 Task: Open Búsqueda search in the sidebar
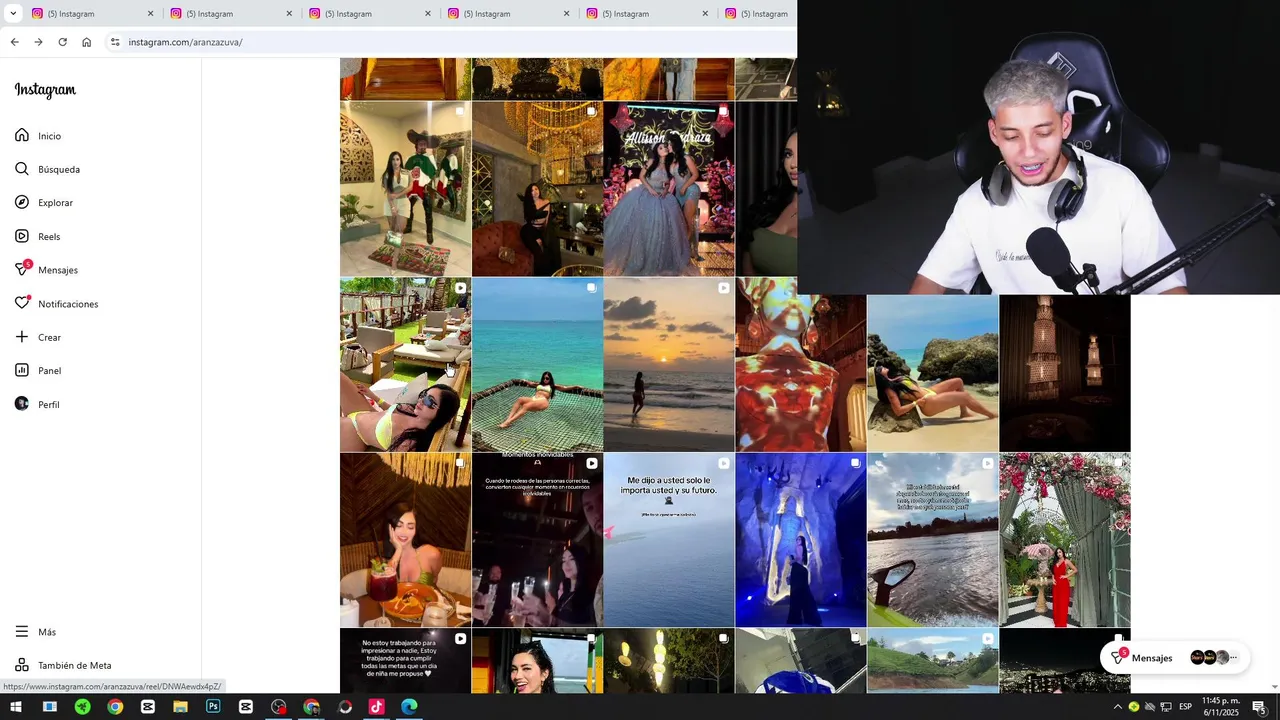[x=47, y=169]
